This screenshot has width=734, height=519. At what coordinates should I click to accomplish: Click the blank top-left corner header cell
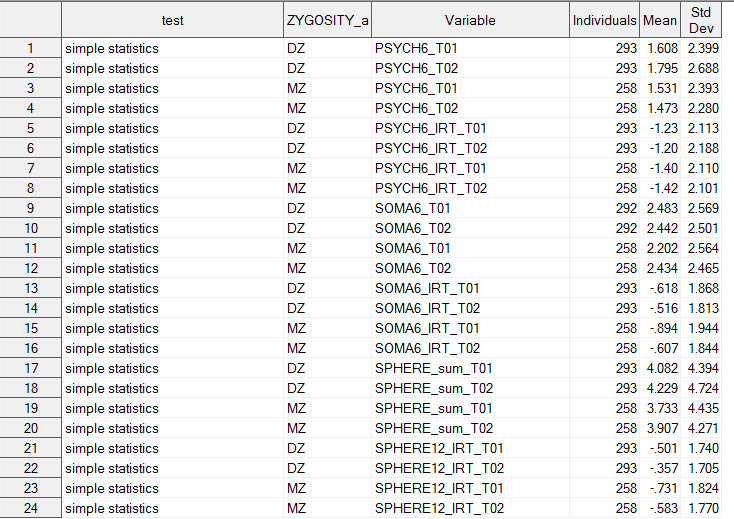30,20
